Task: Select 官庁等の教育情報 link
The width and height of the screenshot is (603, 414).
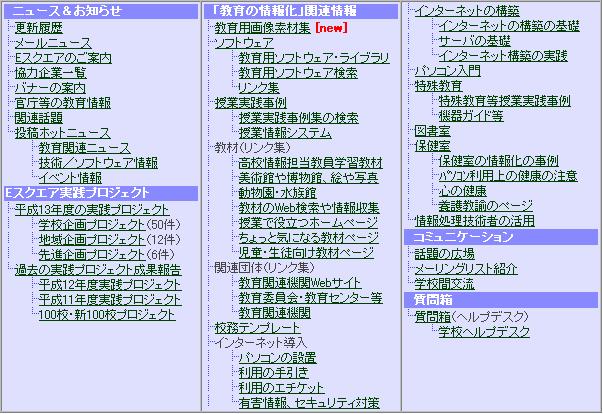Action: 62,102
